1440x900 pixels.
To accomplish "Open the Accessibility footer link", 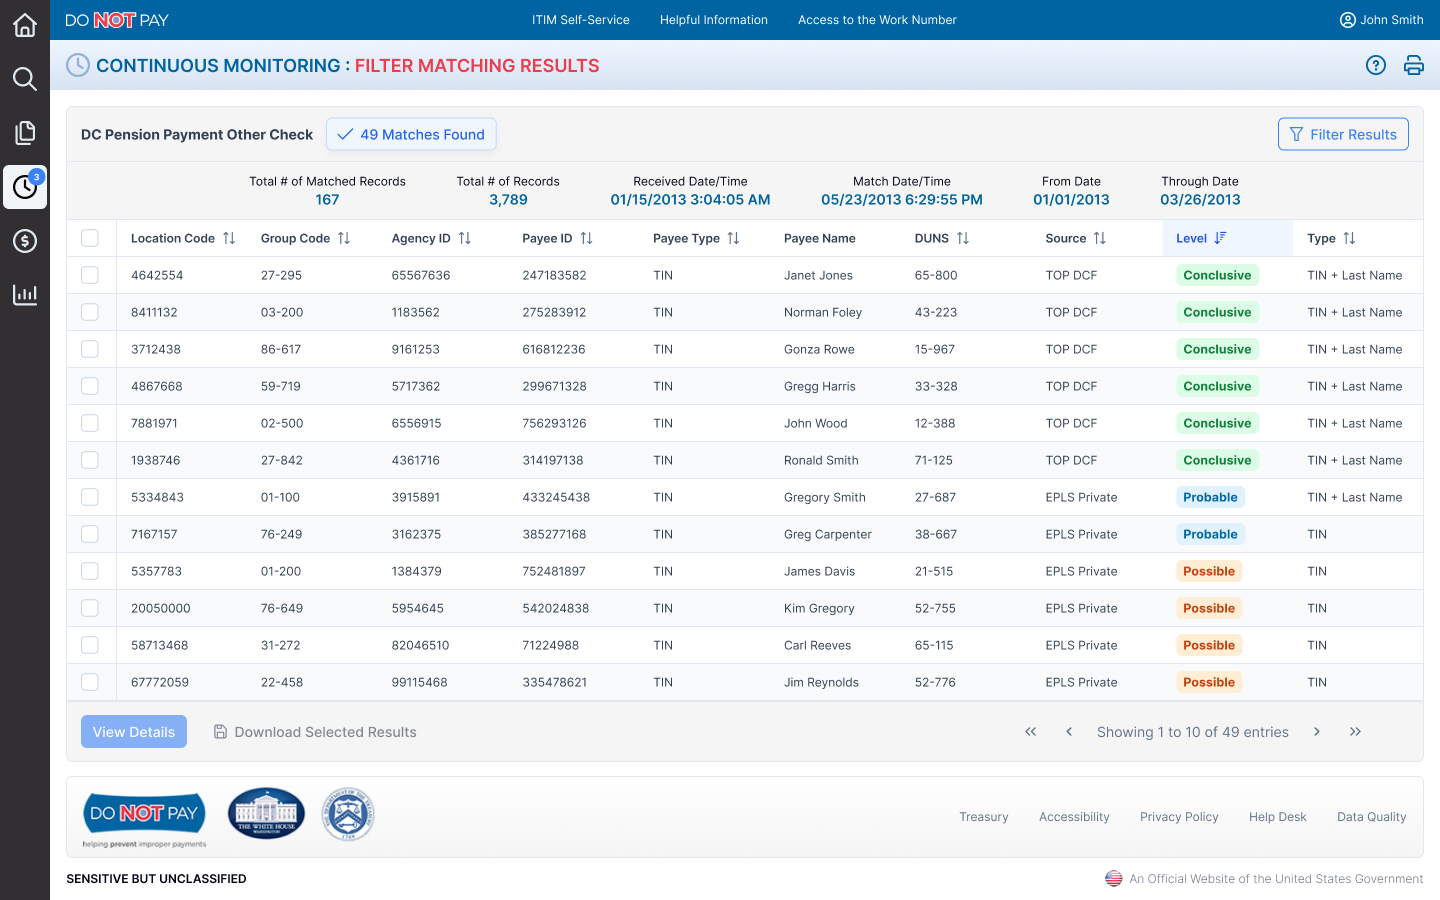I will point(1074,817).
